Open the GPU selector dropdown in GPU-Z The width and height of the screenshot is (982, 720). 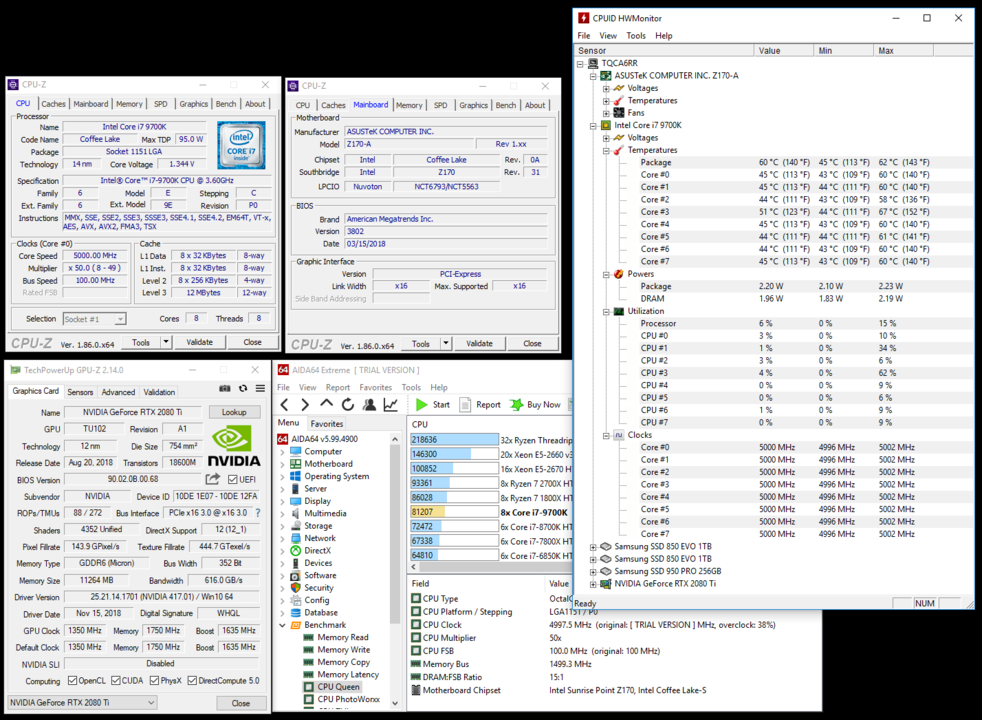click(x=81, y=702)
